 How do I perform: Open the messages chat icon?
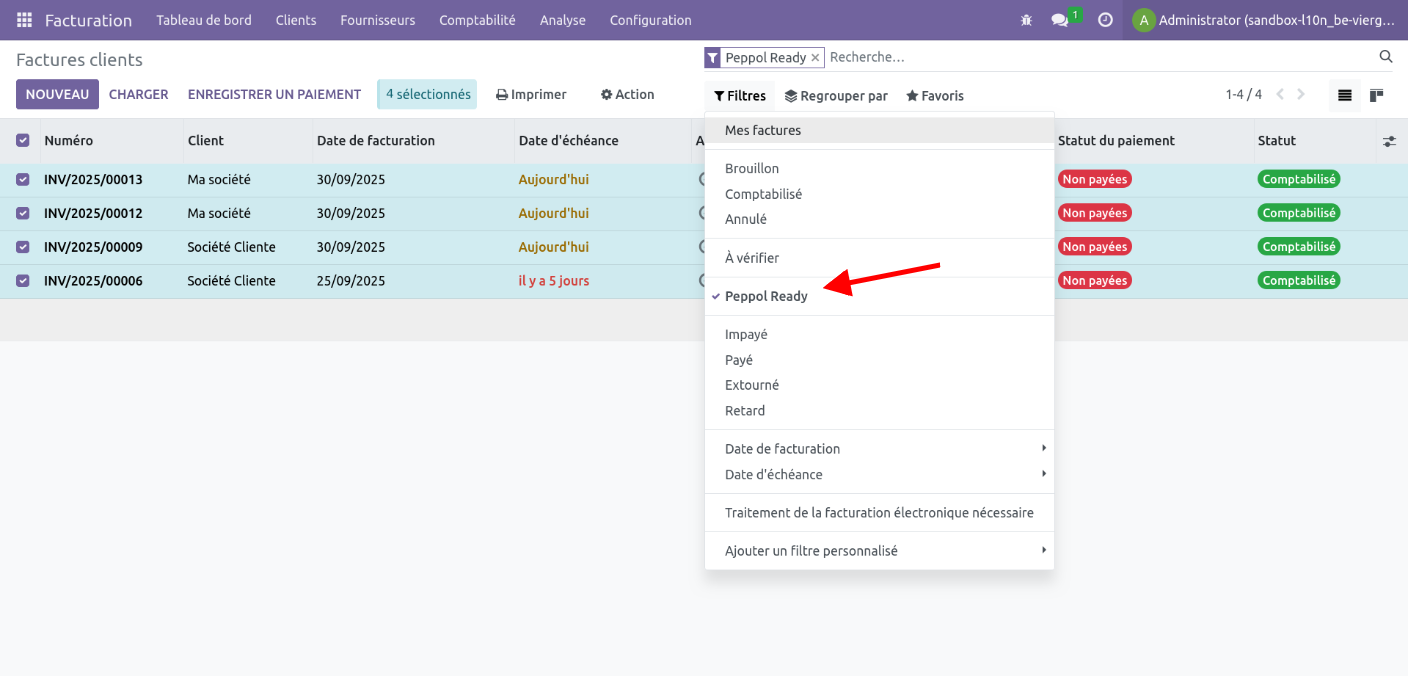point(1060,20)
